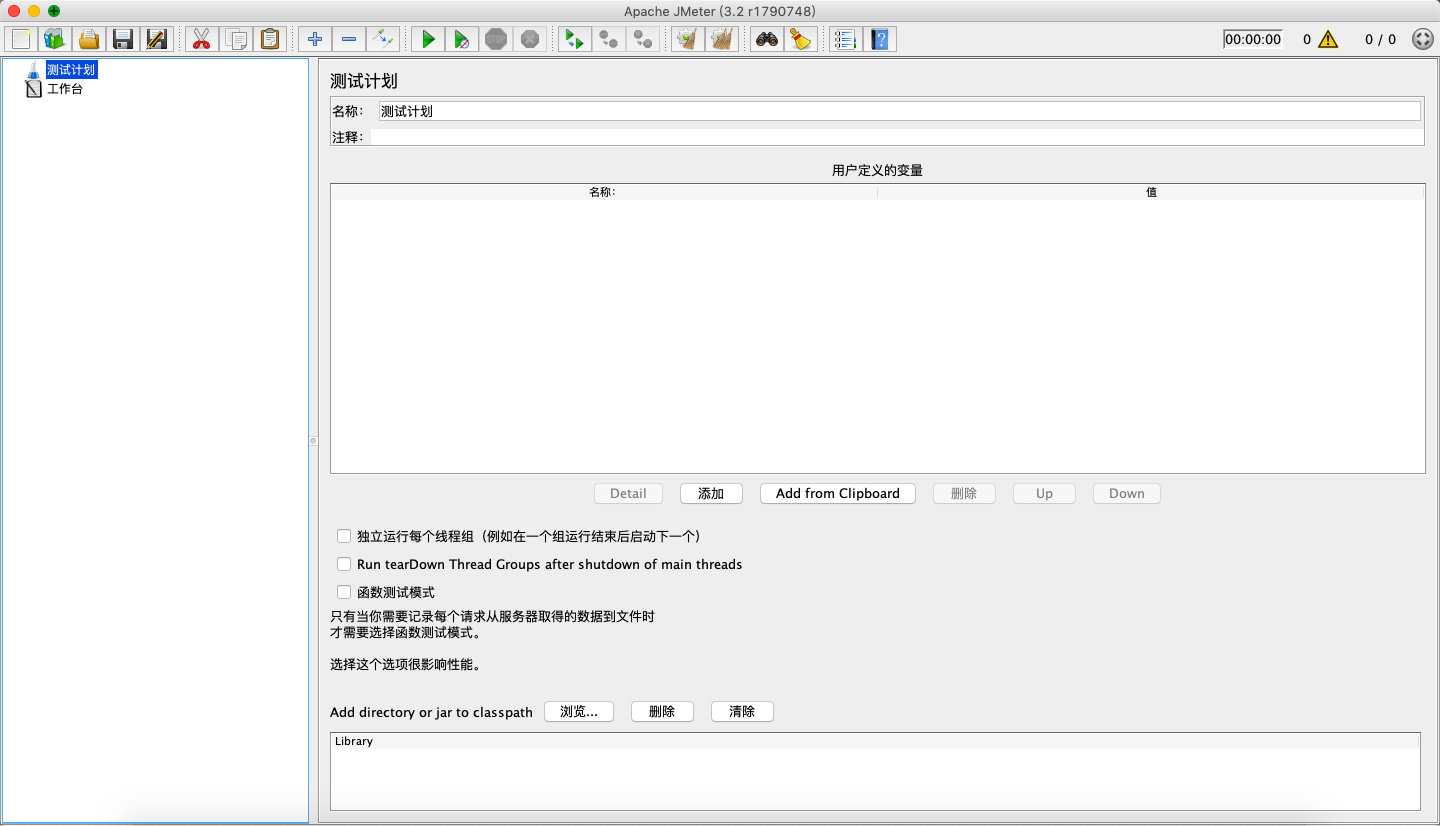Enable 独立运行每个线程组 checkbox
Screen dimensions: 1440x826
point(344,536)
